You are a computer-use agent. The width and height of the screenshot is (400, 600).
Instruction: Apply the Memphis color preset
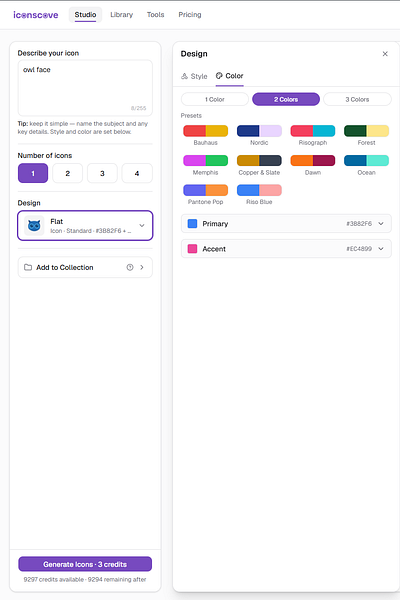click(x=206, y=160)
